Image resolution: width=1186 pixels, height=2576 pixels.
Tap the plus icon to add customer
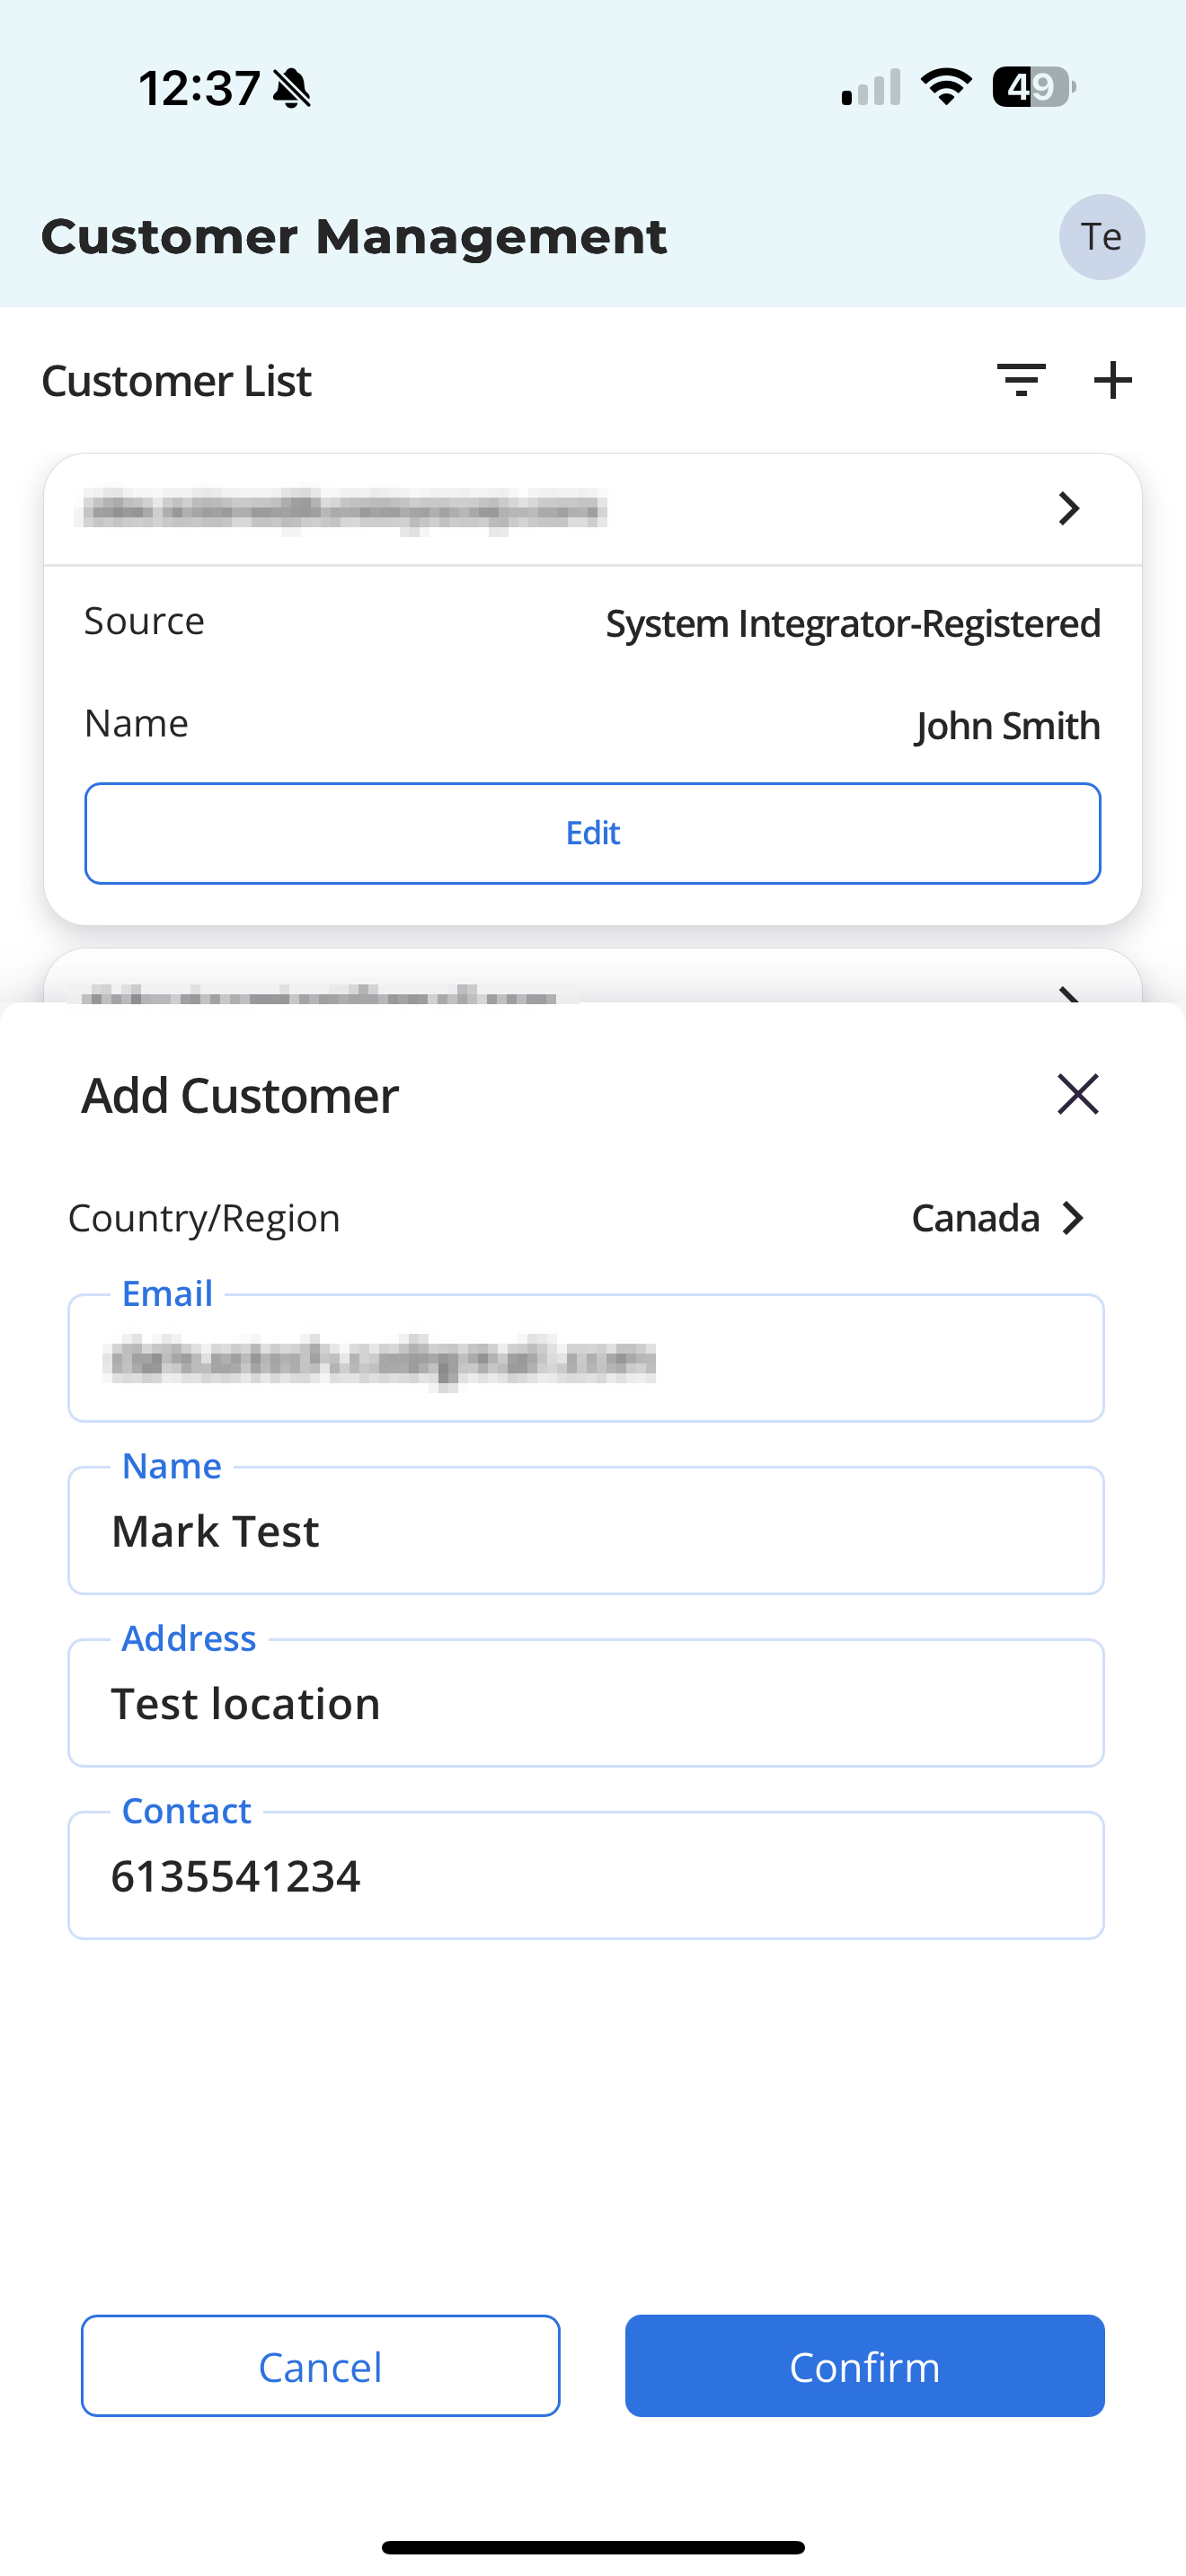click(1112, 380)
